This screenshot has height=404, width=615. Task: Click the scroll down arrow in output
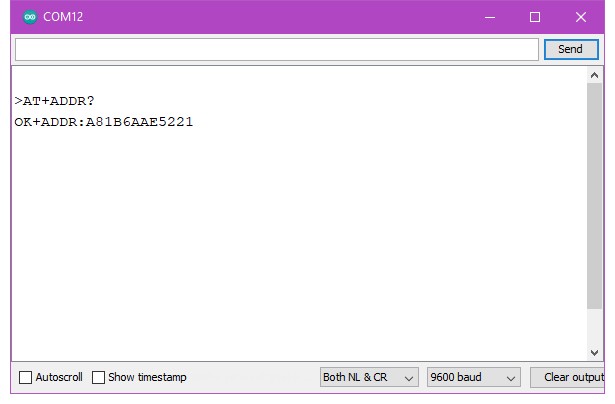coord(596,352)
